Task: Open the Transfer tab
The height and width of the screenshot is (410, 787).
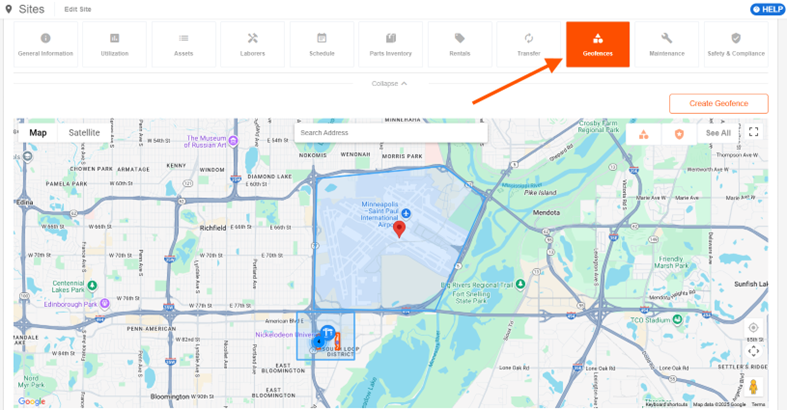Action: click(x=529, y=44)
